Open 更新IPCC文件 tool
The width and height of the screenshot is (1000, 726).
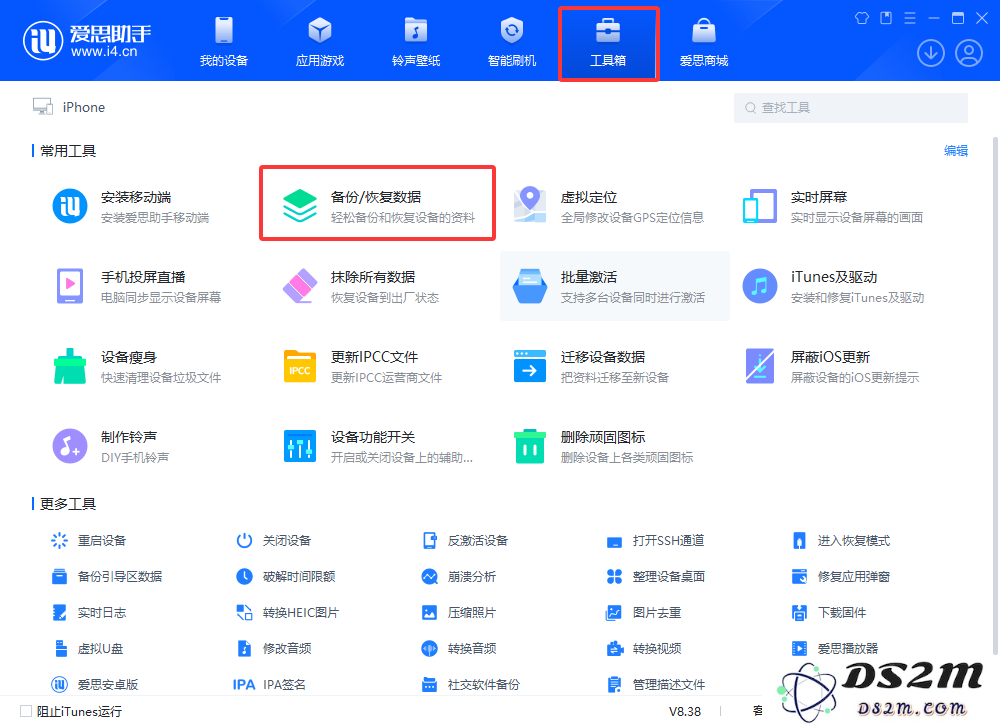[363, 366]
